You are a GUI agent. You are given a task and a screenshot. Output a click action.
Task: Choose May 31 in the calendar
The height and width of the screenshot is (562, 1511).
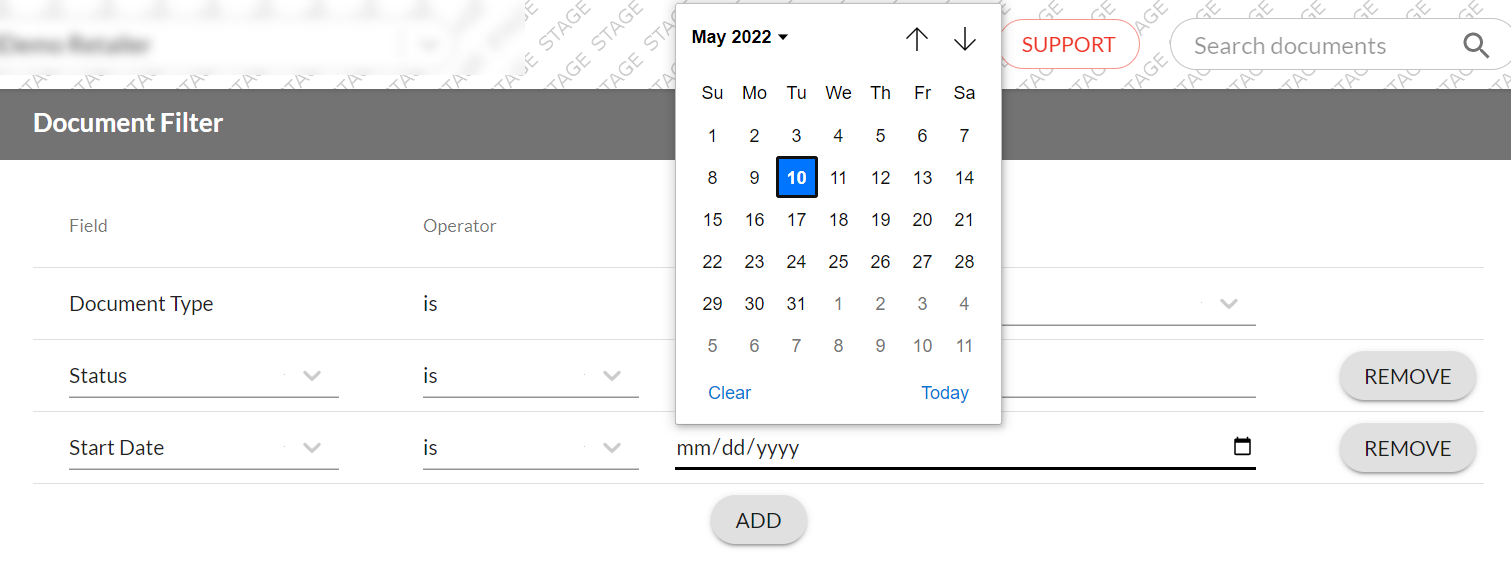796,304
